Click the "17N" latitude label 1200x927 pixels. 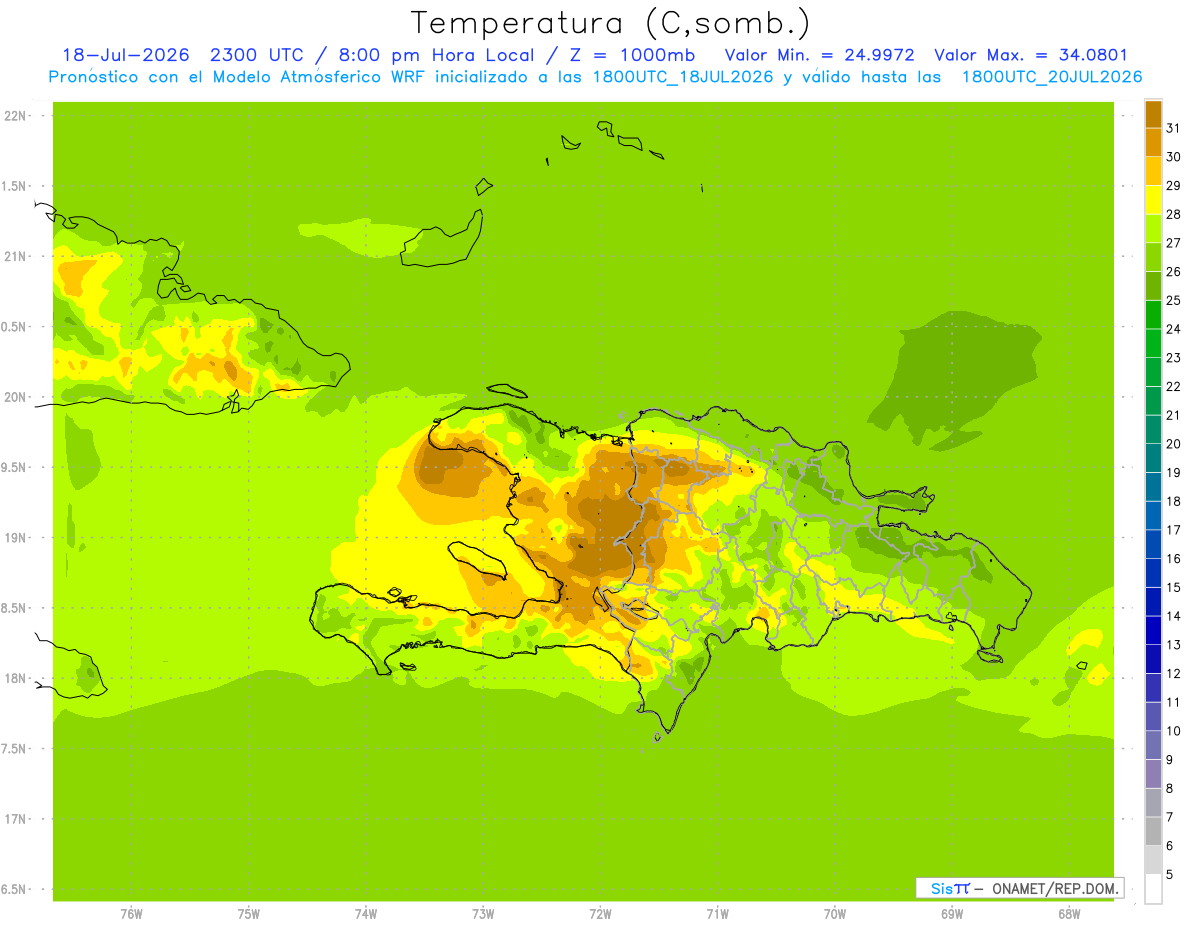click(x=15, y=819)
